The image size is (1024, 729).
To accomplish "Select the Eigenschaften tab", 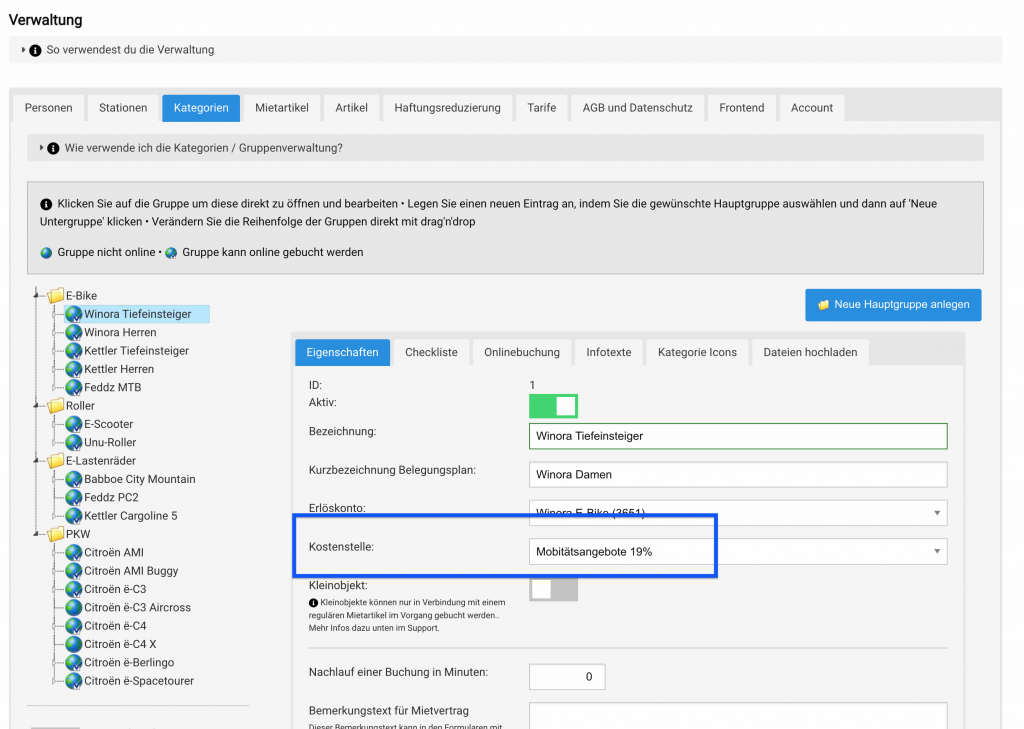I will (x=342, y=352).
